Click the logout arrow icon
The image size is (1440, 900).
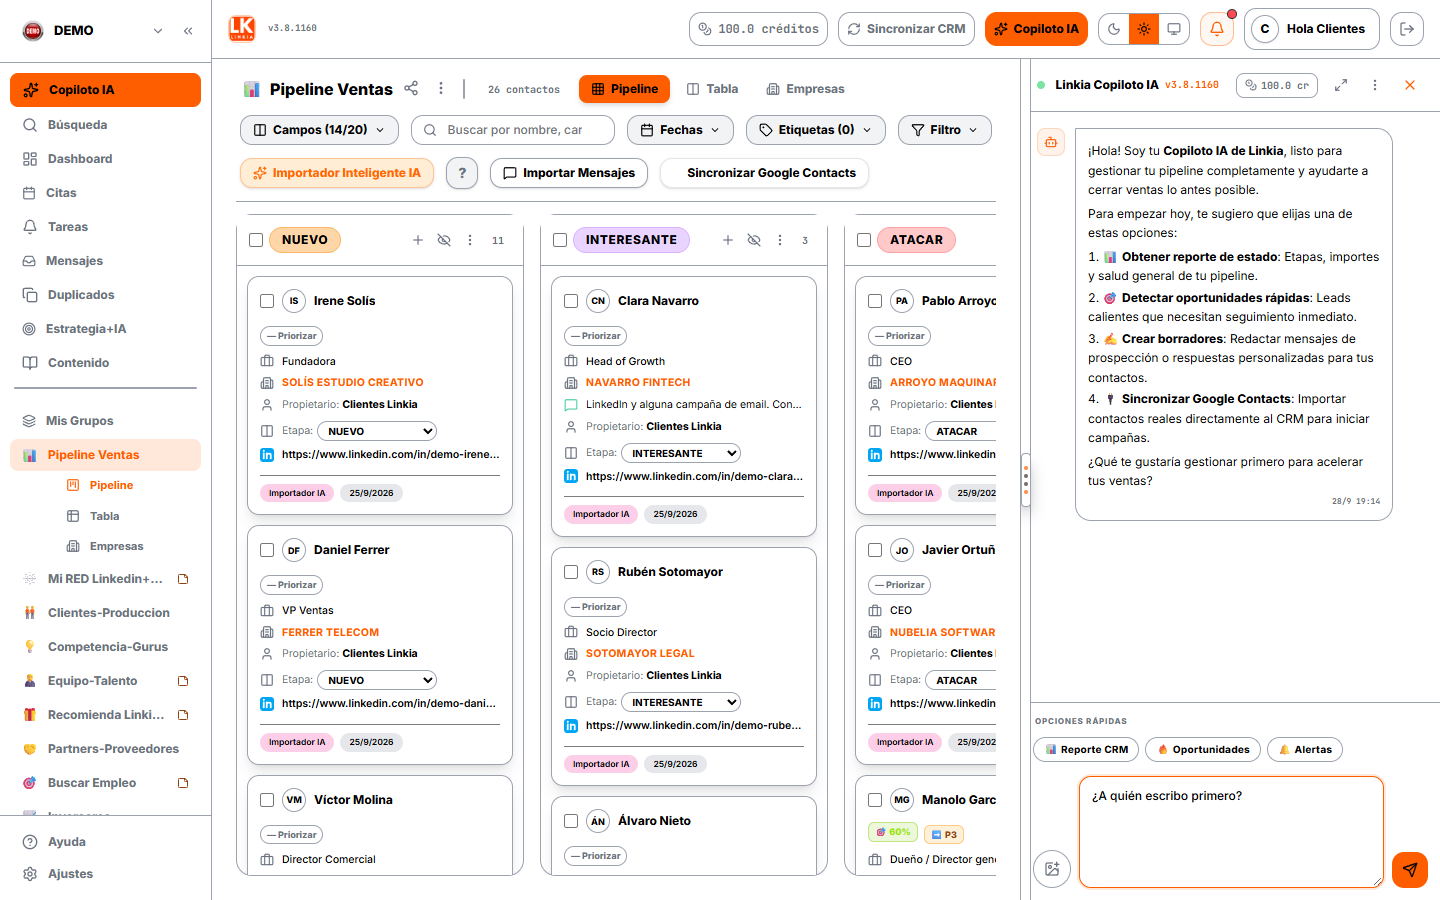pos(1407,29)
